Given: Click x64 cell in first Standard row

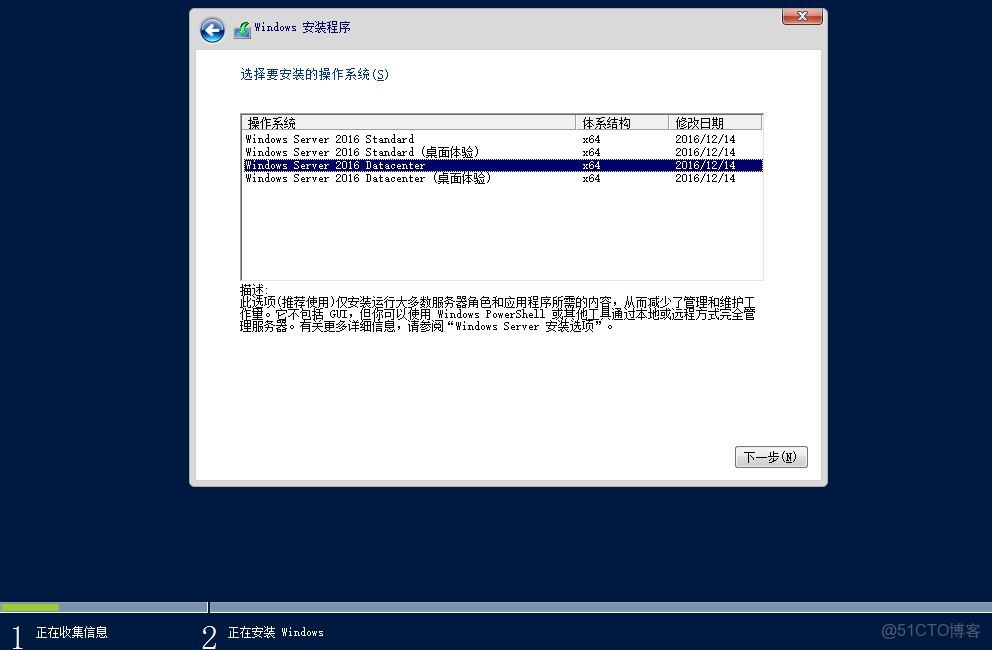Looking at the screenshot, I should [x=592, y=139].
